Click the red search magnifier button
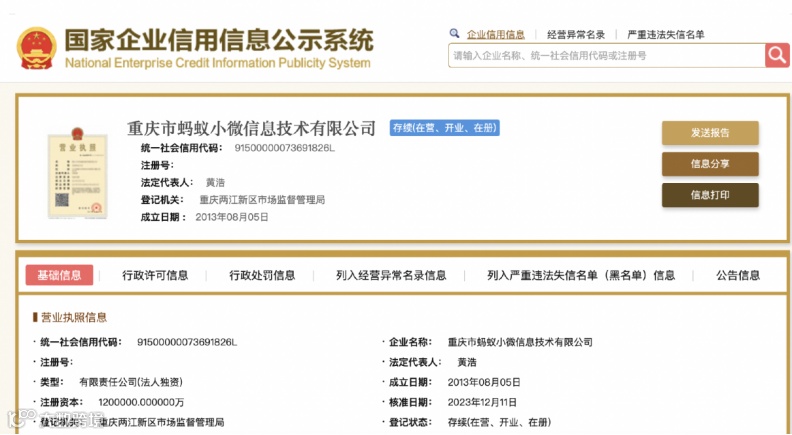Viewport: 792px width, 435px height. coord(777,55)
